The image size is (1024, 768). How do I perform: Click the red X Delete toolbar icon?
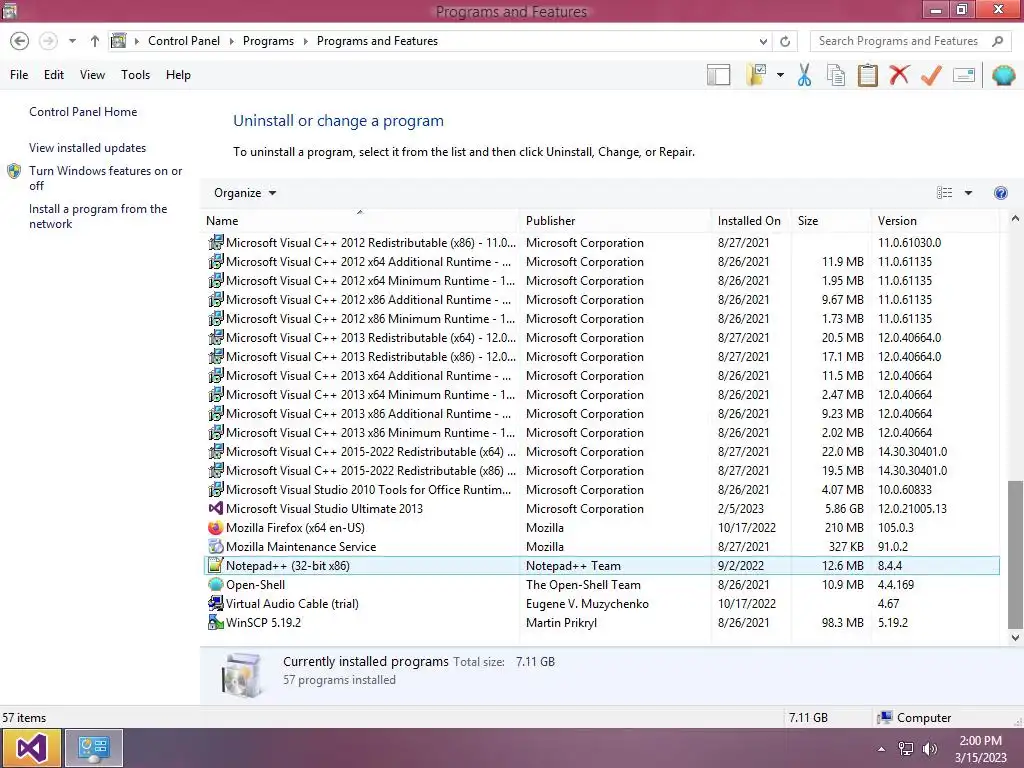pyautogui.click(x=899, y=75)
